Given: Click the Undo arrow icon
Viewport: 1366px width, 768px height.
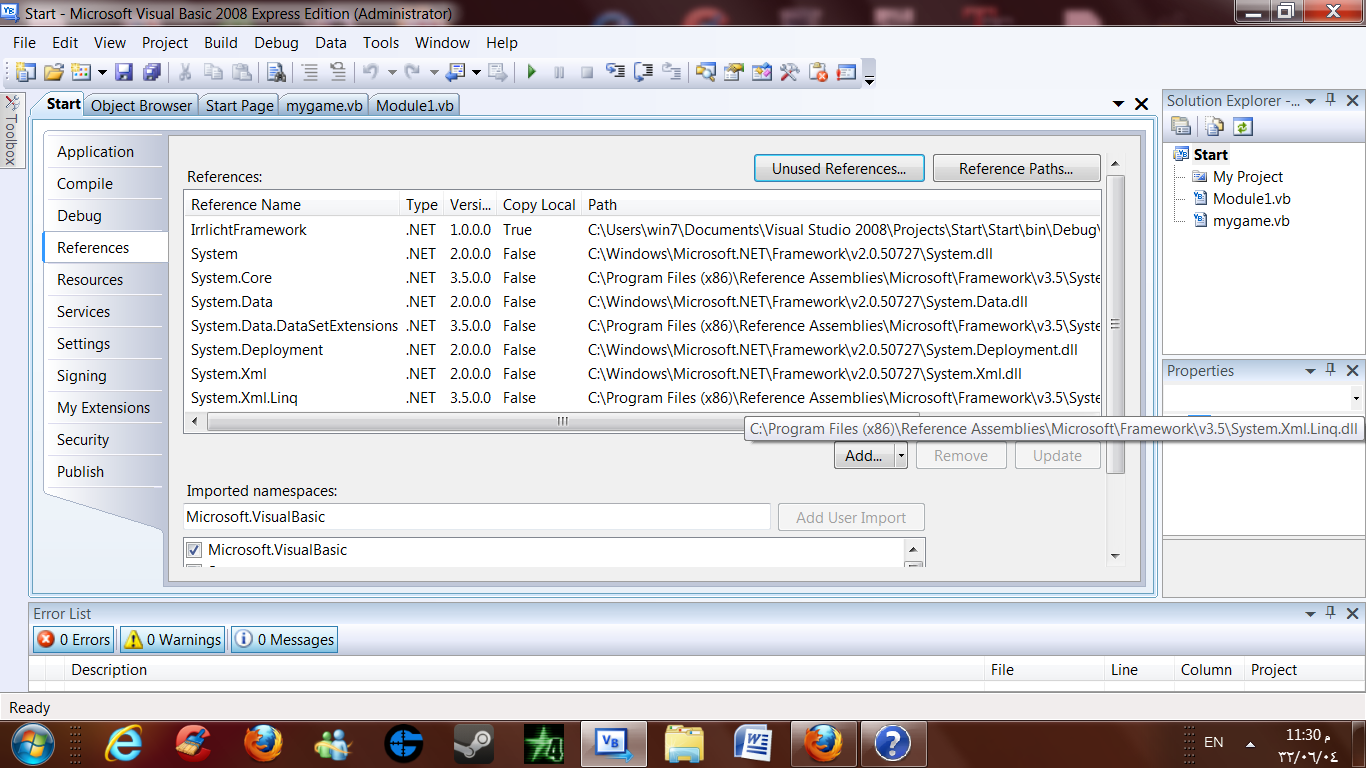Looking at the screenshot, I should coord(371,72).
